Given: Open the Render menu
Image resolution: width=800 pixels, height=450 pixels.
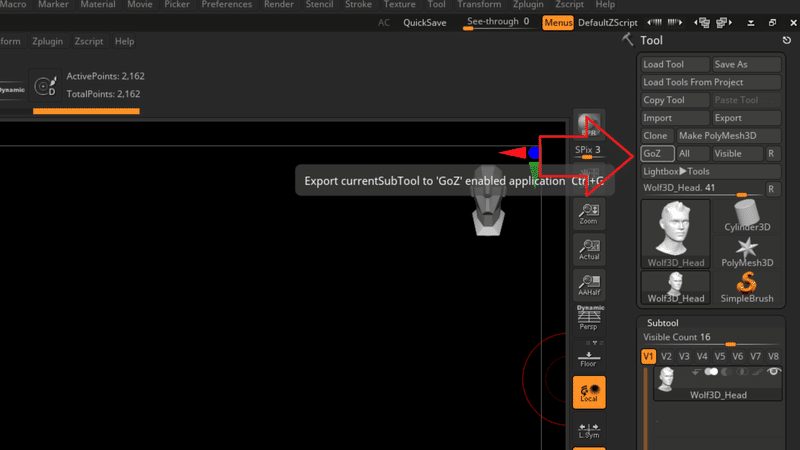Looking at the screenshot, I should tap(279, 5).
